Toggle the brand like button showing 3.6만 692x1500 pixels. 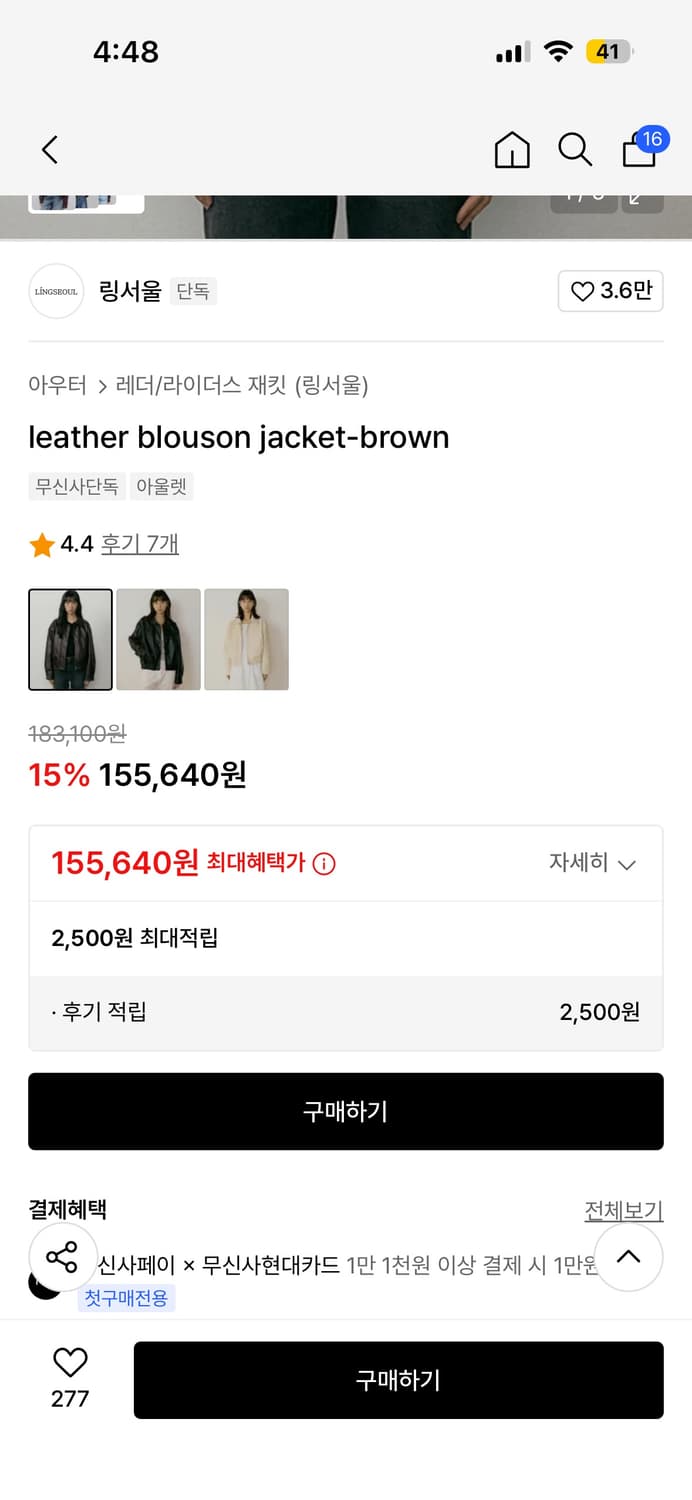tap(610, 291)
